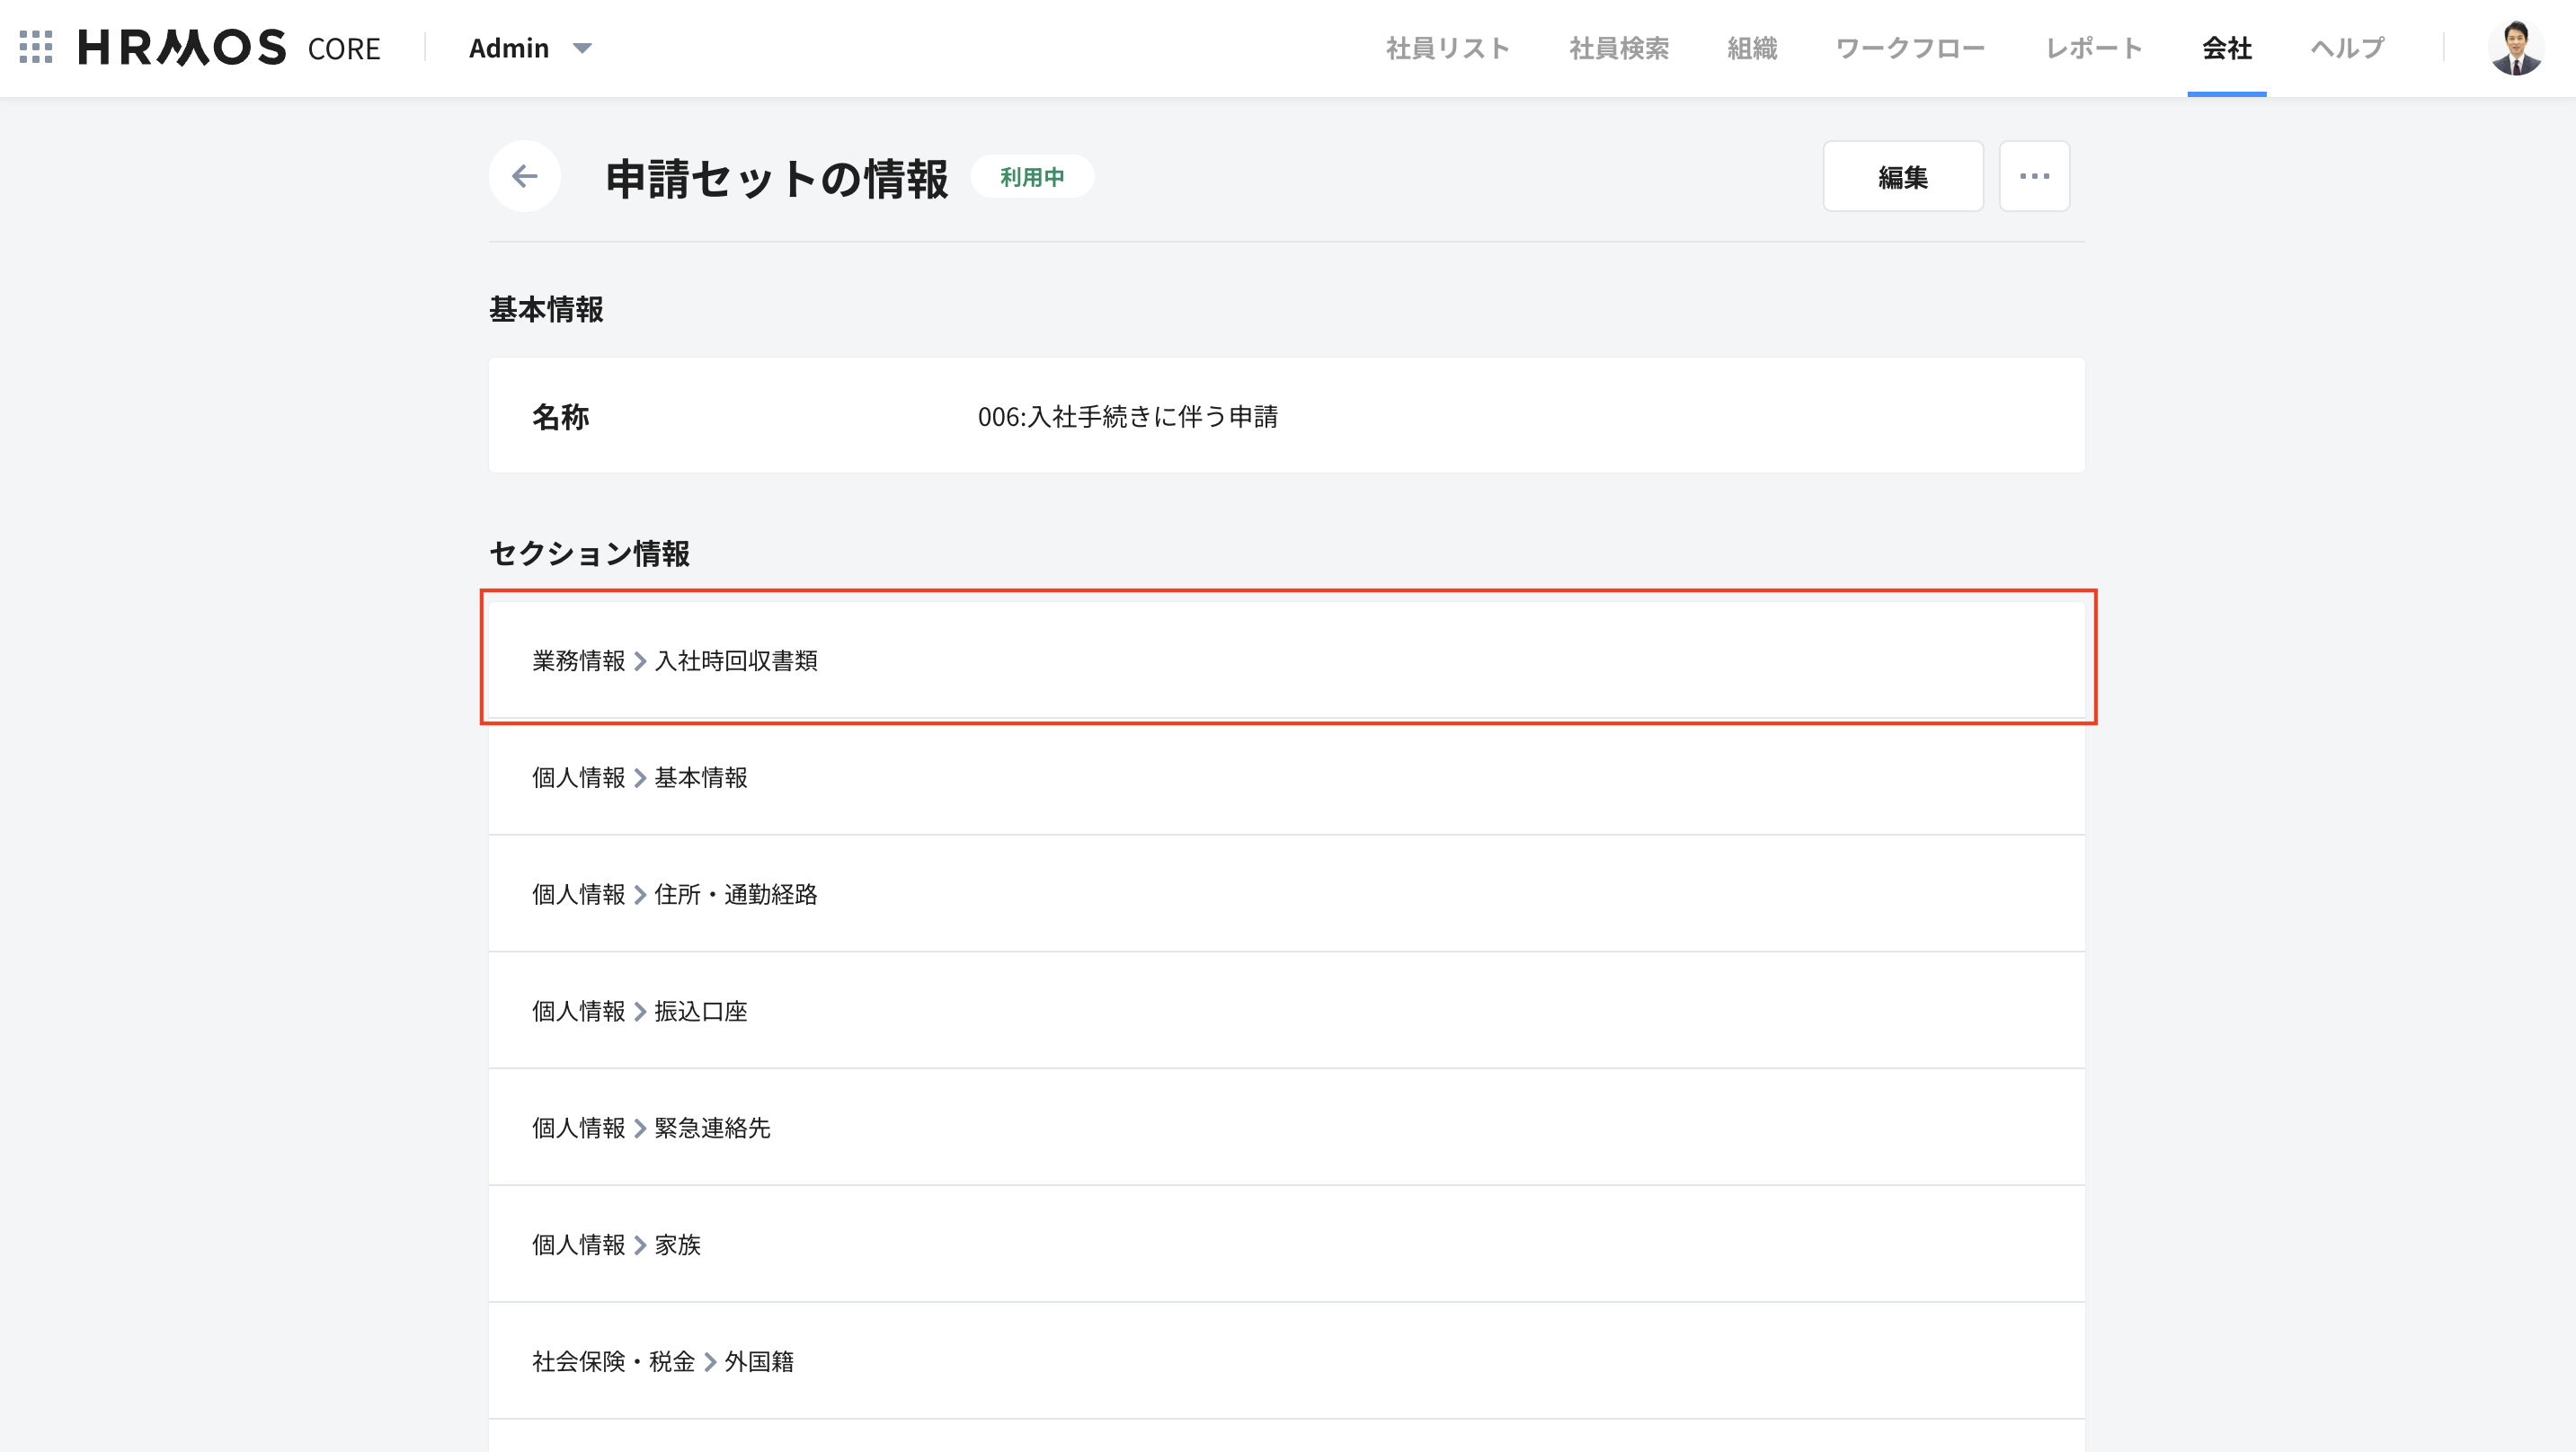Select the 業務情報 入社時回収書類 section row

click(1286, 660)
